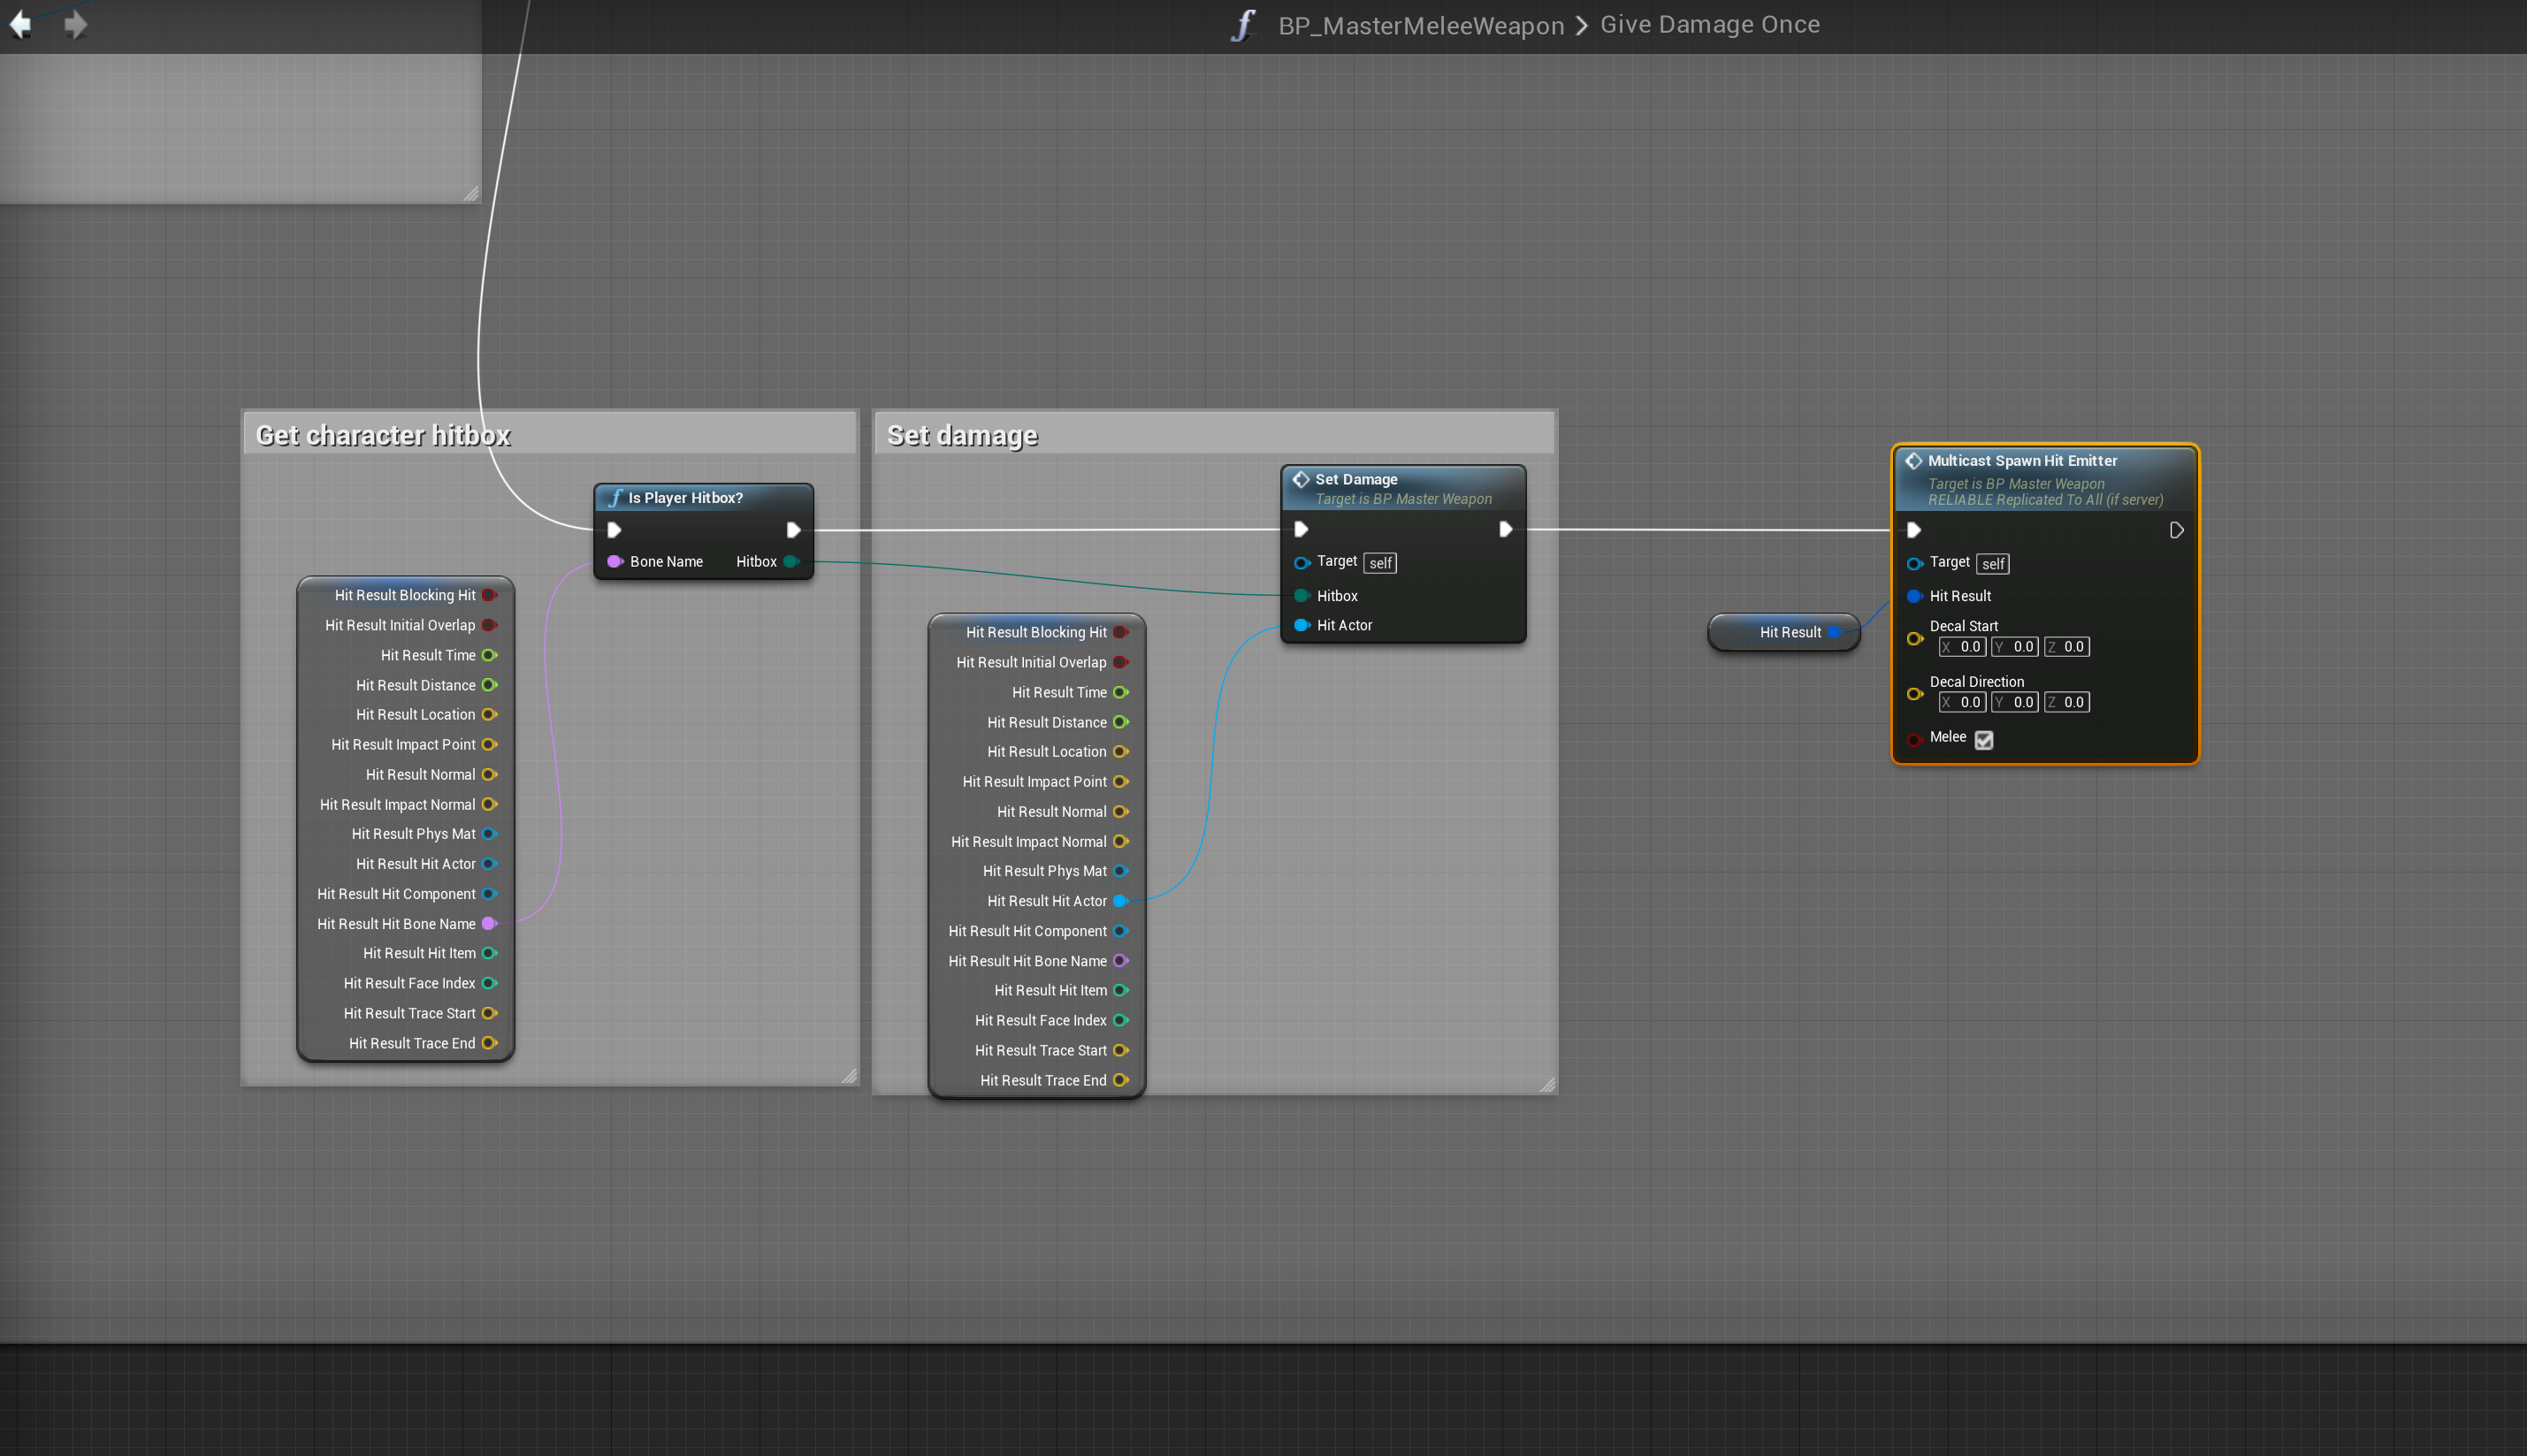The image size is (2527, 1456).
Task: Click the back navigation arrow
Action: coord(20,24)
